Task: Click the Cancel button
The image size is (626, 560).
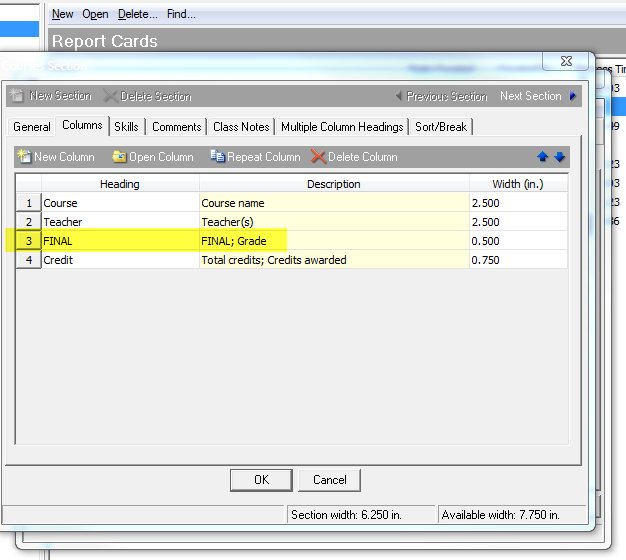Action: [329, 480]
